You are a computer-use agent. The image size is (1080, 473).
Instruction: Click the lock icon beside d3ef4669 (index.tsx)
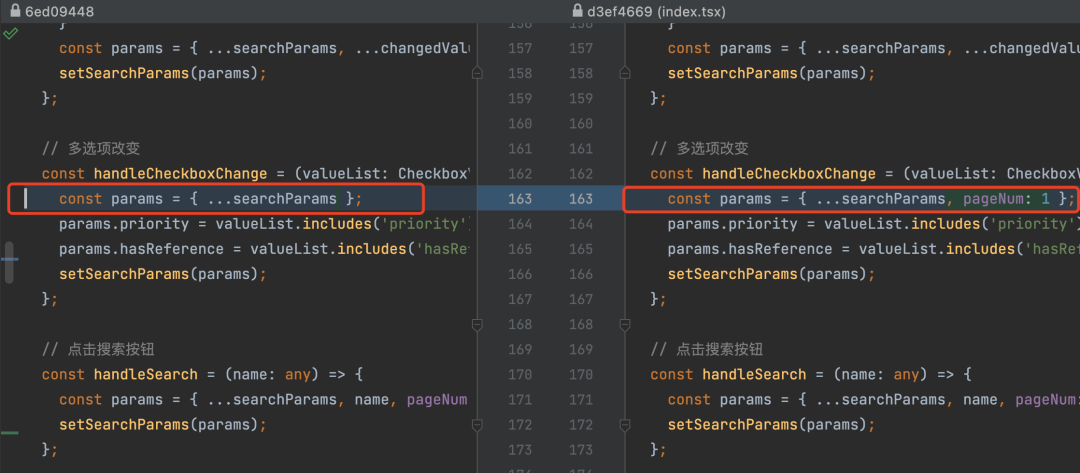[577, 11]
